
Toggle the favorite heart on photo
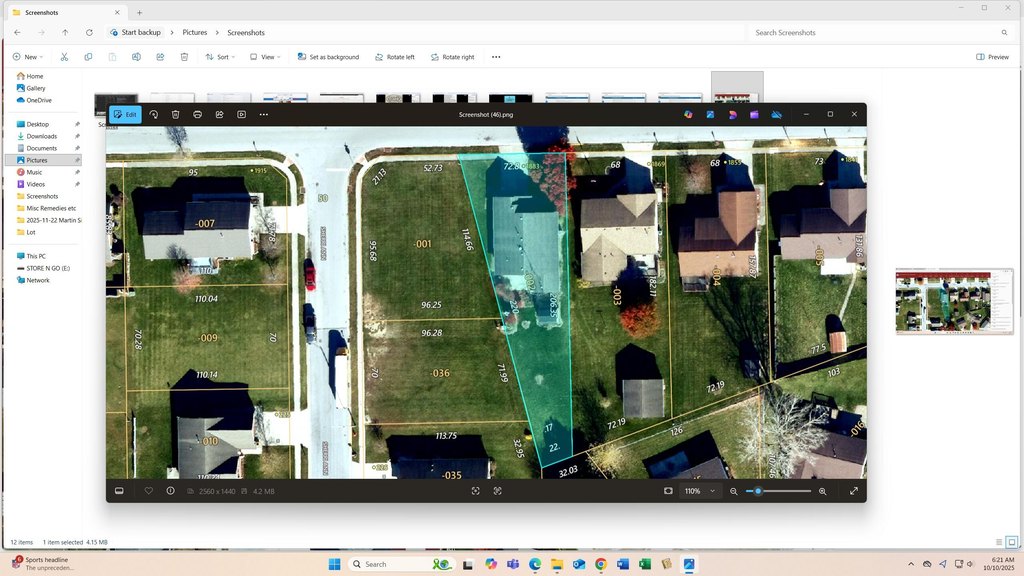149,491
